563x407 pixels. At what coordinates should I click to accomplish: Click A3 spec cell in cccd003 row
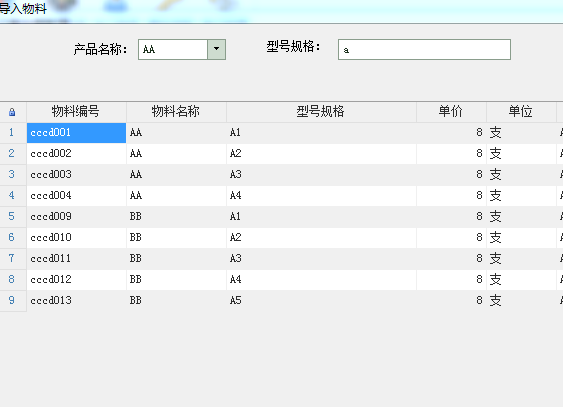[x=321, y=175]
